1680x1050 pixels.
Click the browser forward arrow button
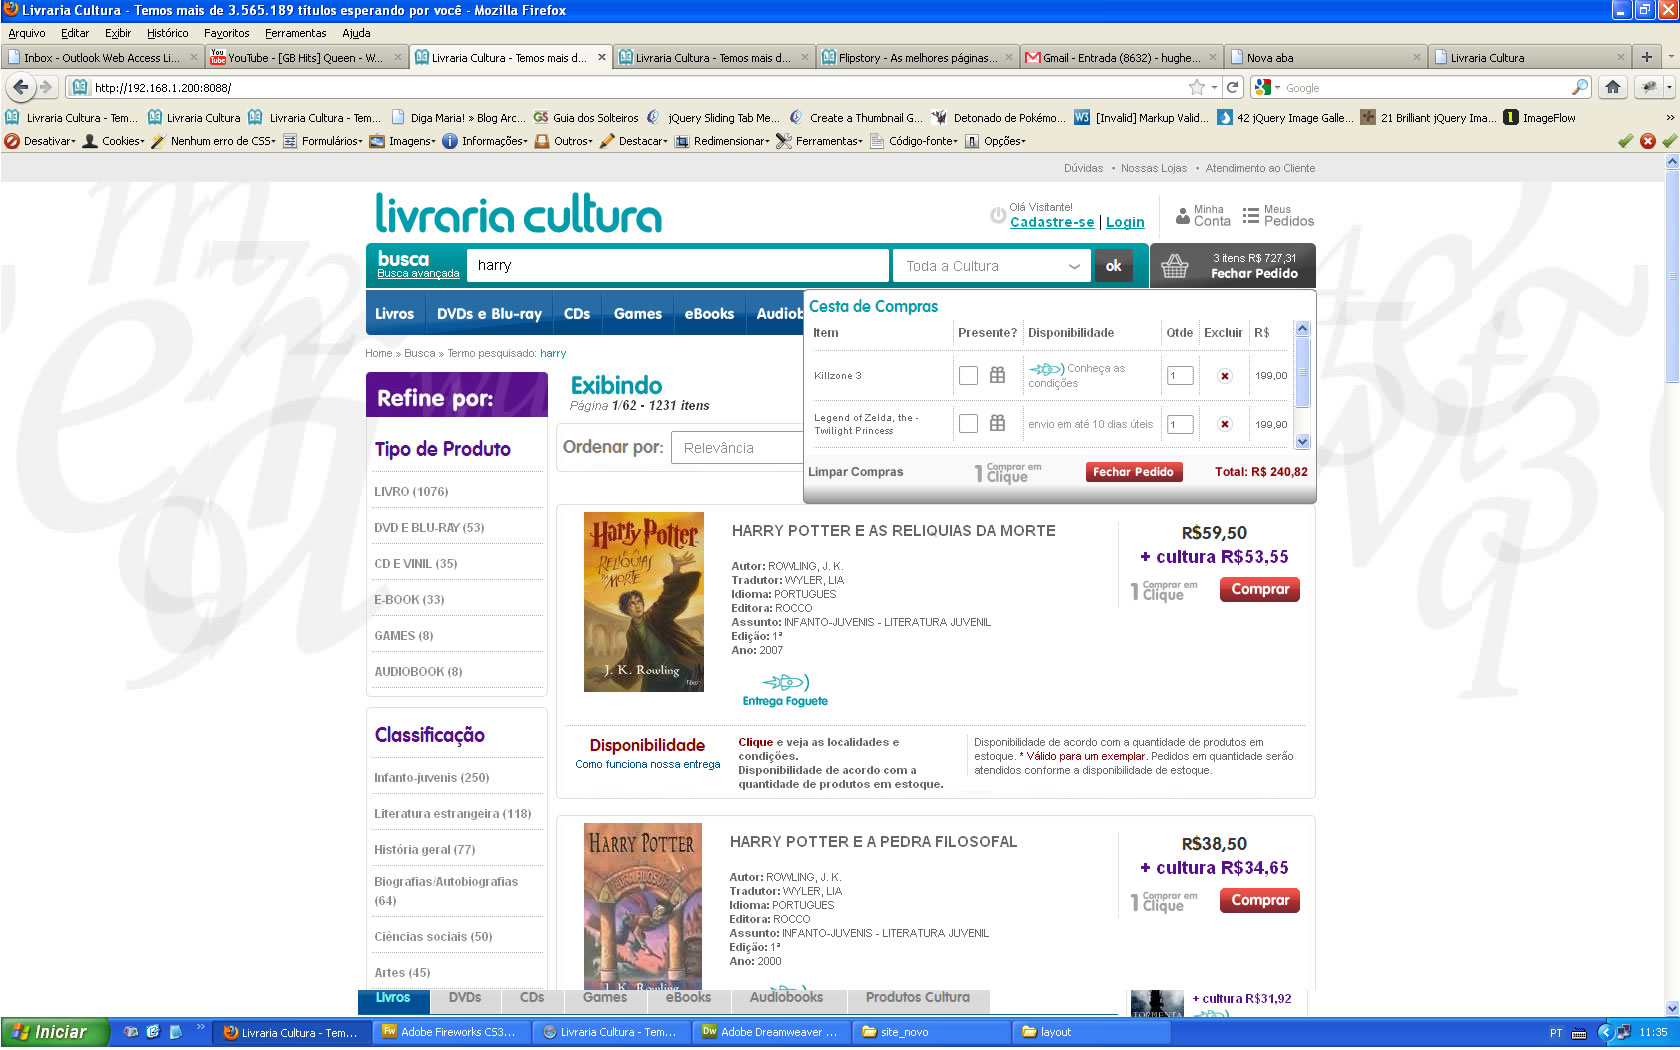(x=45, y=87)
